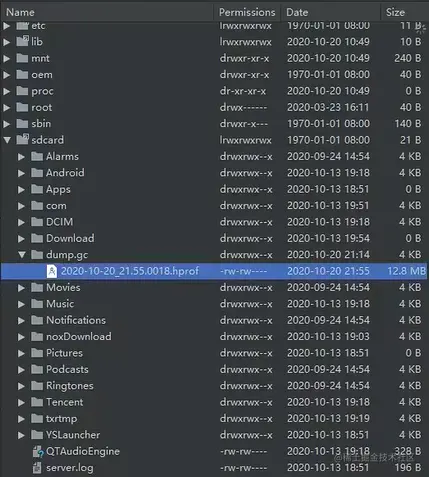Click the Android folder icon
The image size is (429, 477).
point(37,172)
